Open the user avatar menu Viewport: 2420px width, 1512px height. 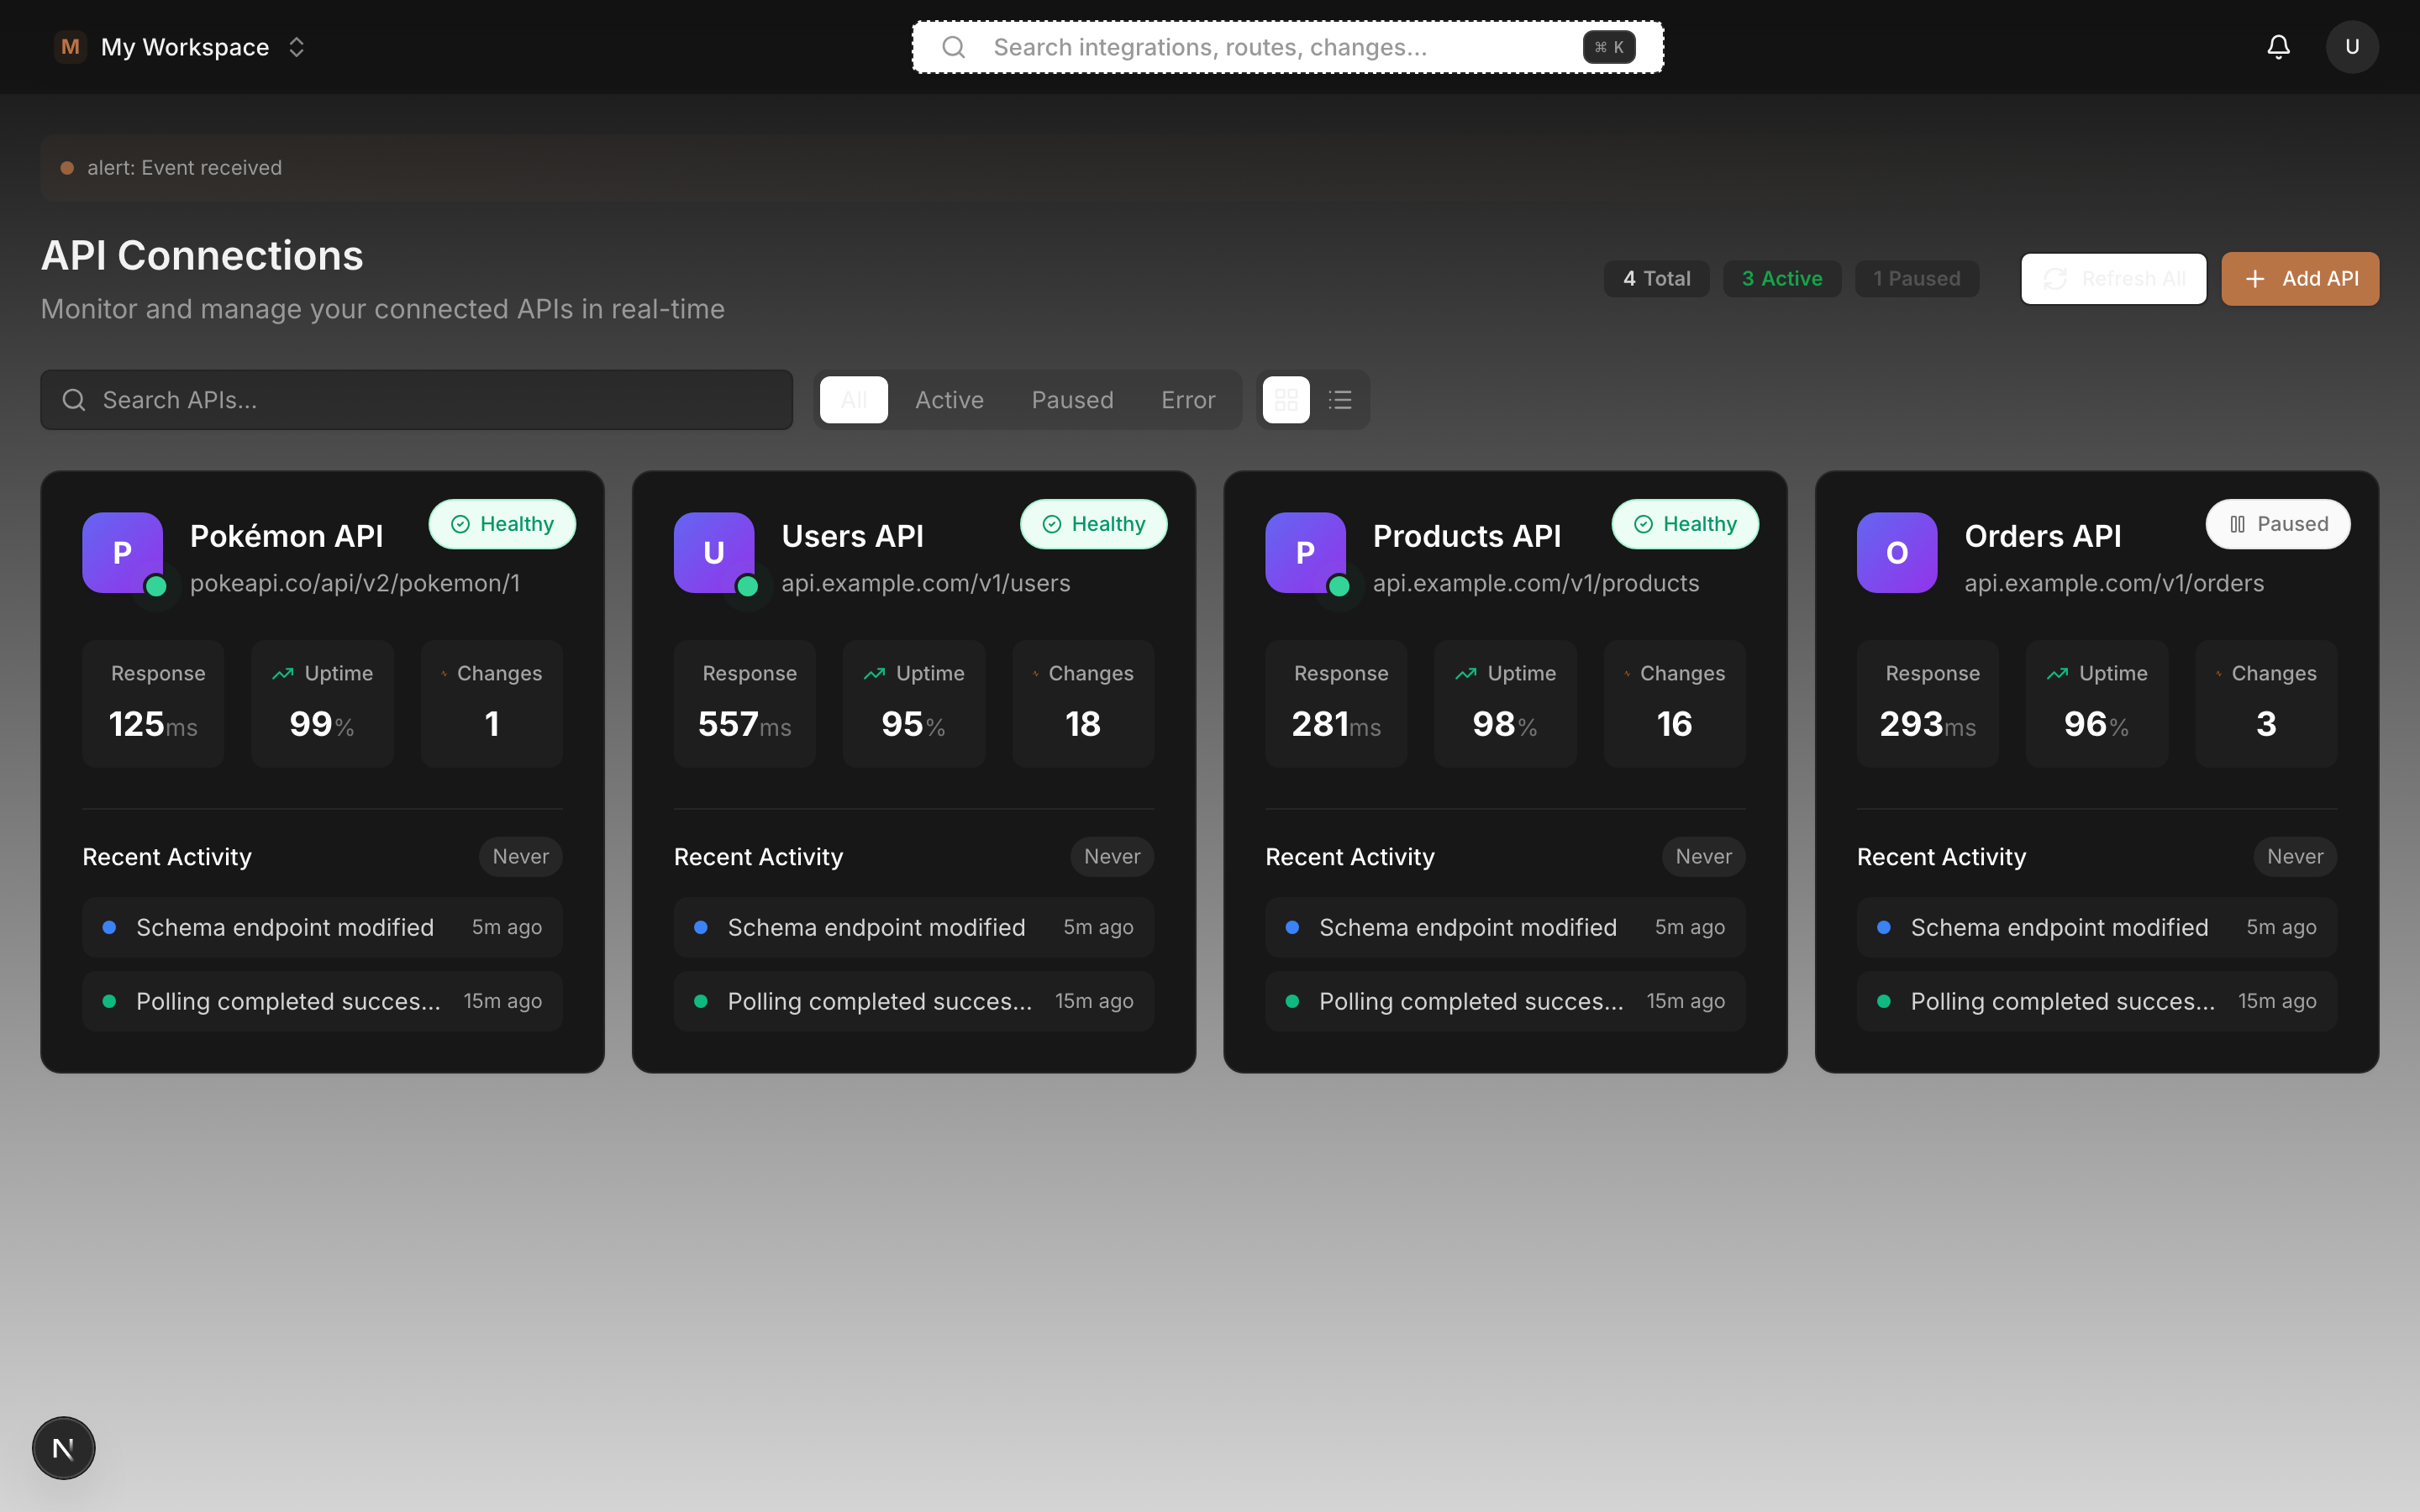click(x=2352, y=46)
